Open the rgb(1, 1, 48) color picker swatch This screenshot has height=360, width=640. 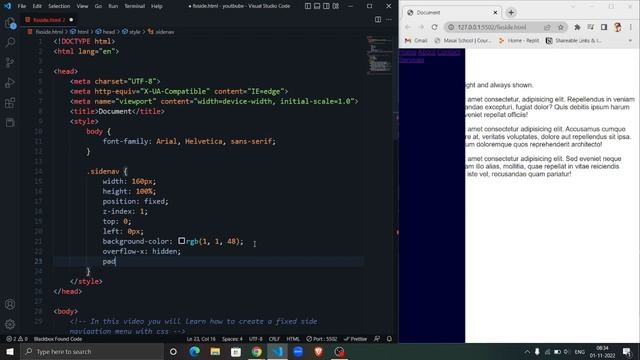click(182, 241)
